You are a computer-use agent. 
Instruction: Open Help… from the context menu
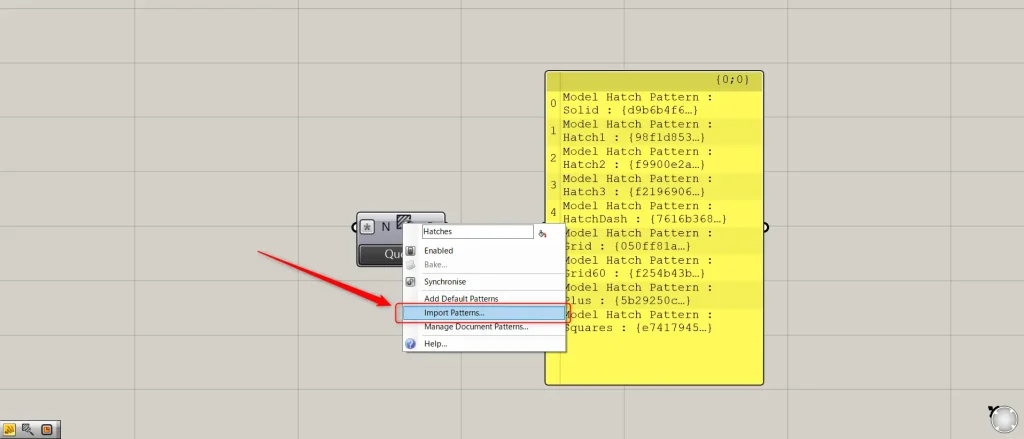point(484,344)
